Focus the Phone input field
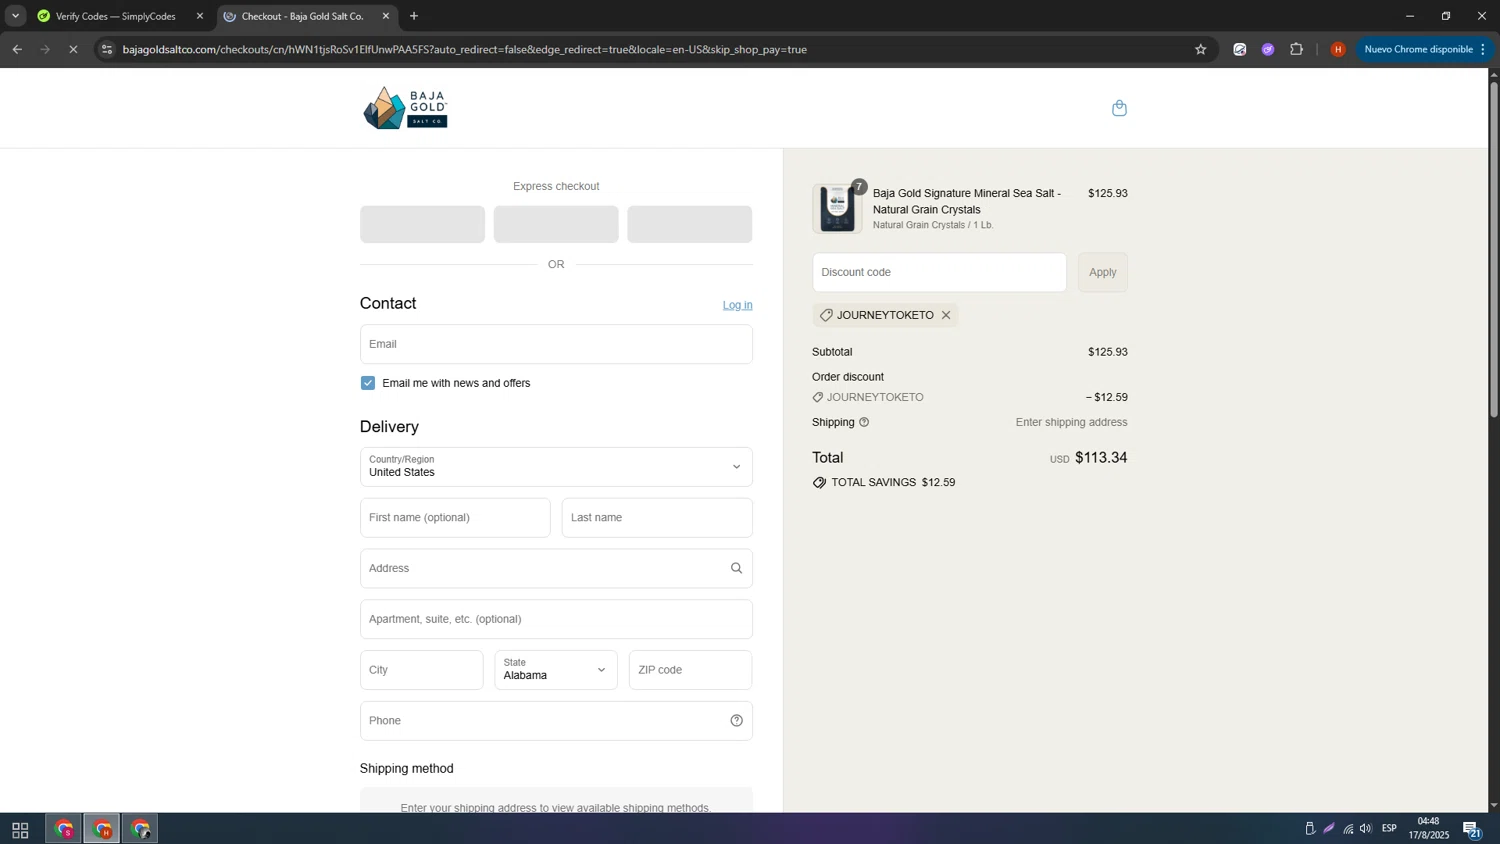 [x=556, y=721]
